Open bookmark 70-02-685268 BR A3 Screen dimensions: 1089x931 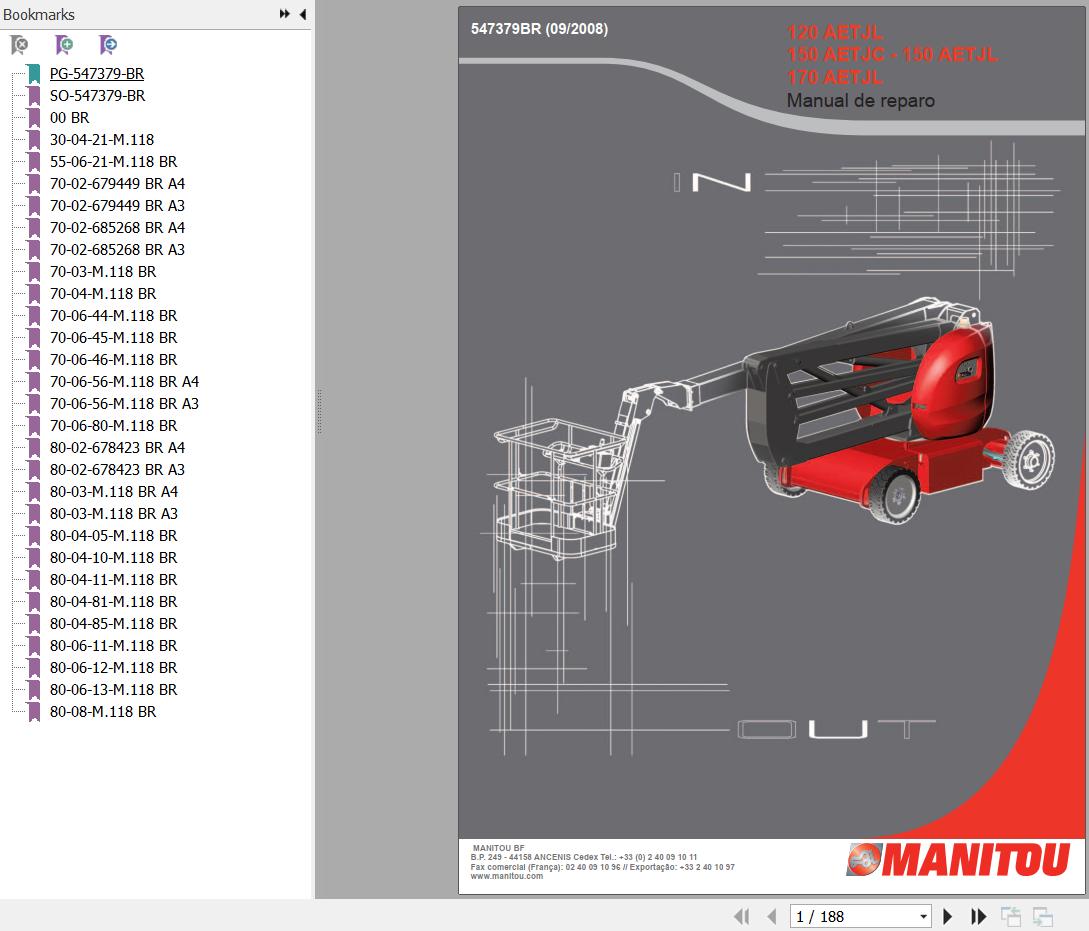(117, 250)
